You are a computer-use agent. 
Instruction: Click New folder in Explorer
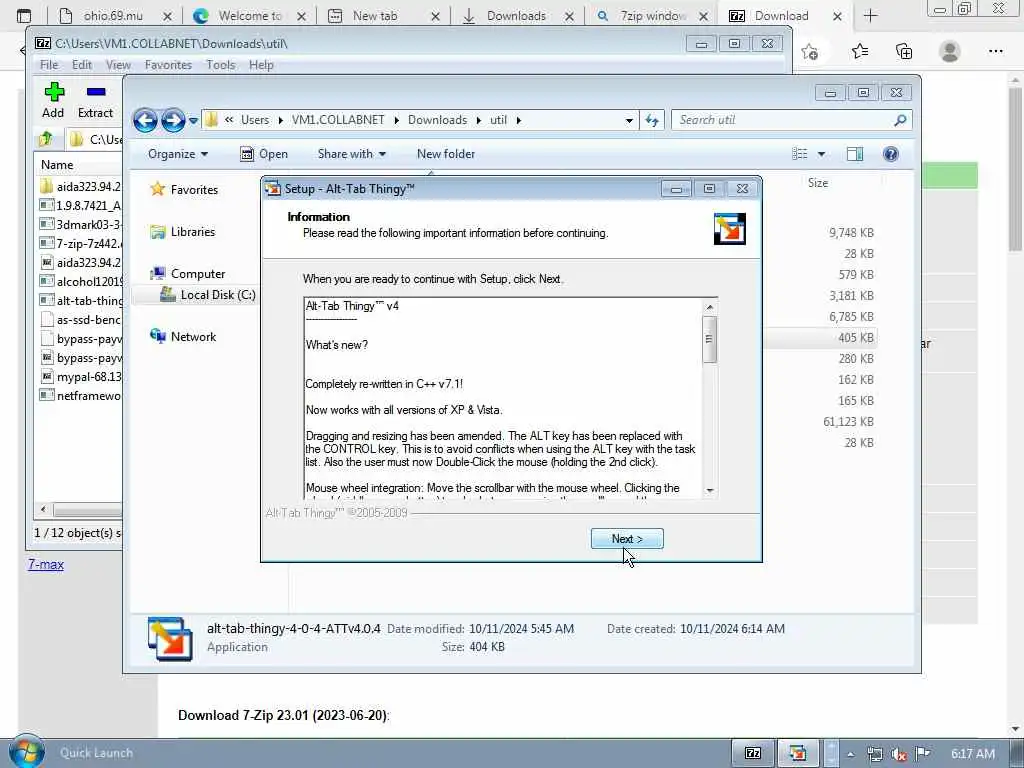(446, 154)
